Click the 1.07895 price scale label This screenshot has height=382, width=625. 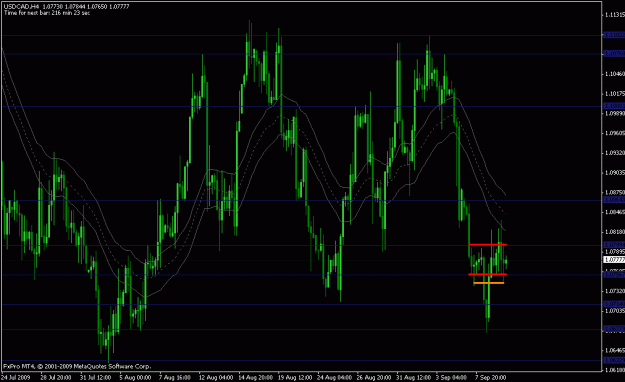point(615,252)
